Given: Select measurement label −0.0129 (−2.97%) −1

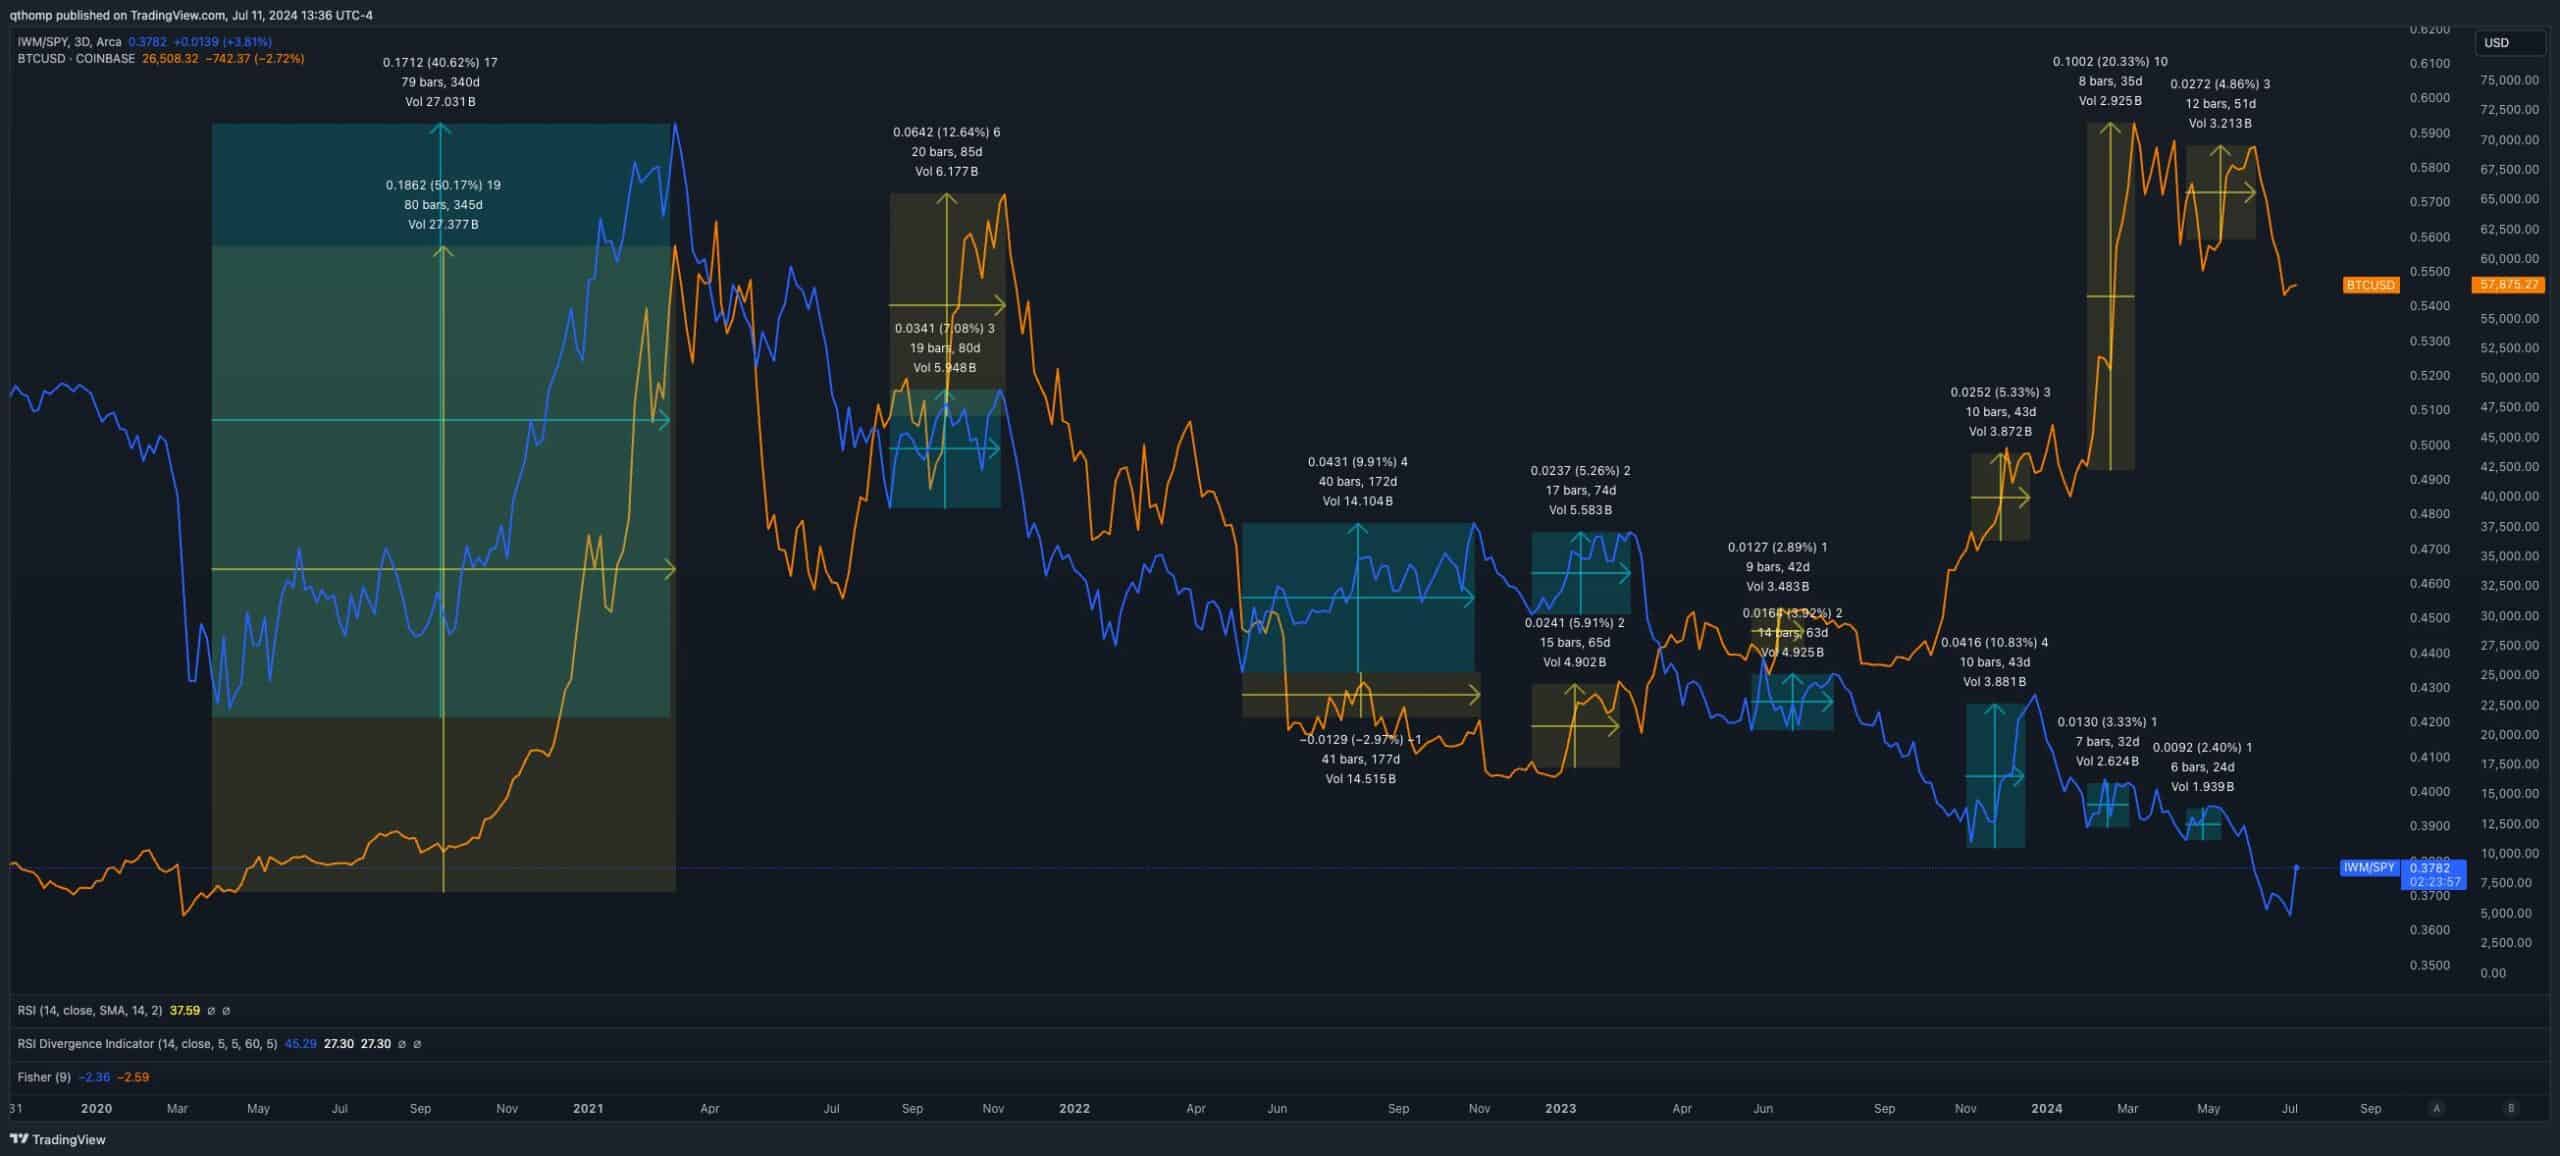Looking at the screenshot, I should click(x=1360, y=740).
